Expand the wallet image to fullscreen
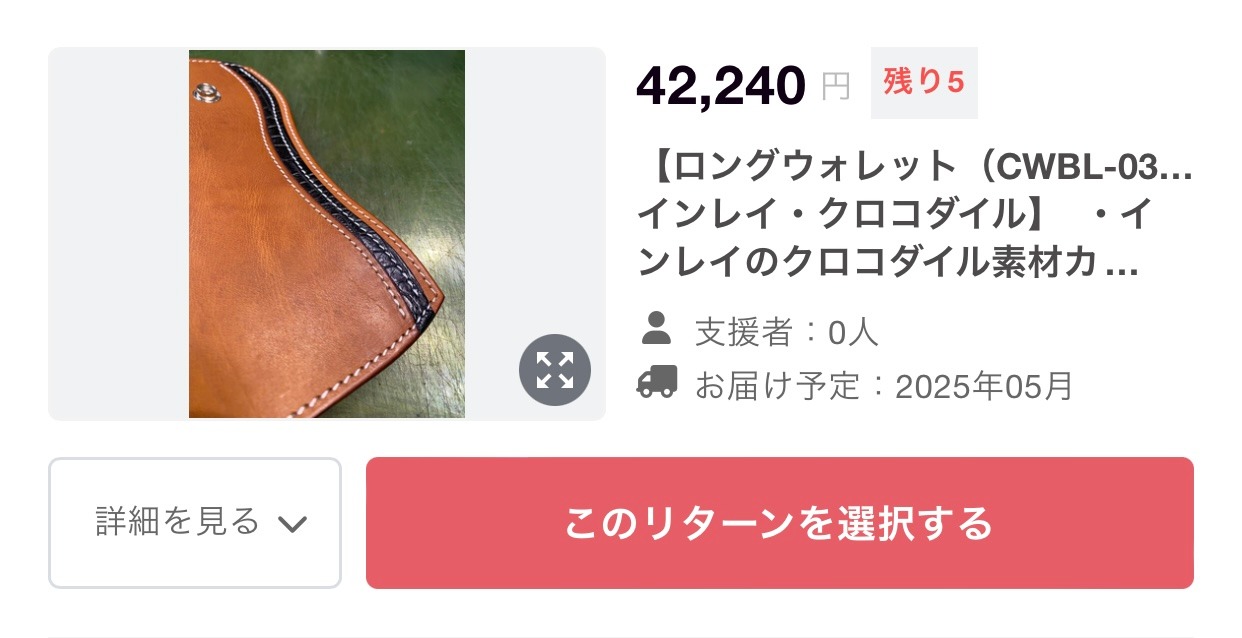 pyautogui.click(x=555, y=370)
